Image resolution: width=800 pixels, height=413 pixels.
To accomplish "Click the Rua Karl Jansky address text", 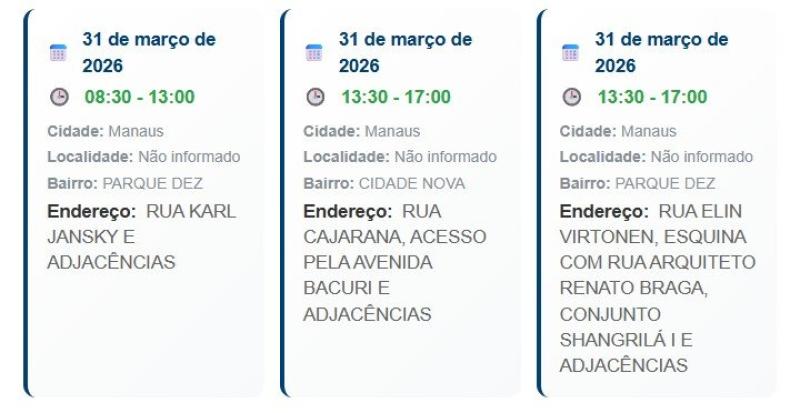I will pos(140,238).
